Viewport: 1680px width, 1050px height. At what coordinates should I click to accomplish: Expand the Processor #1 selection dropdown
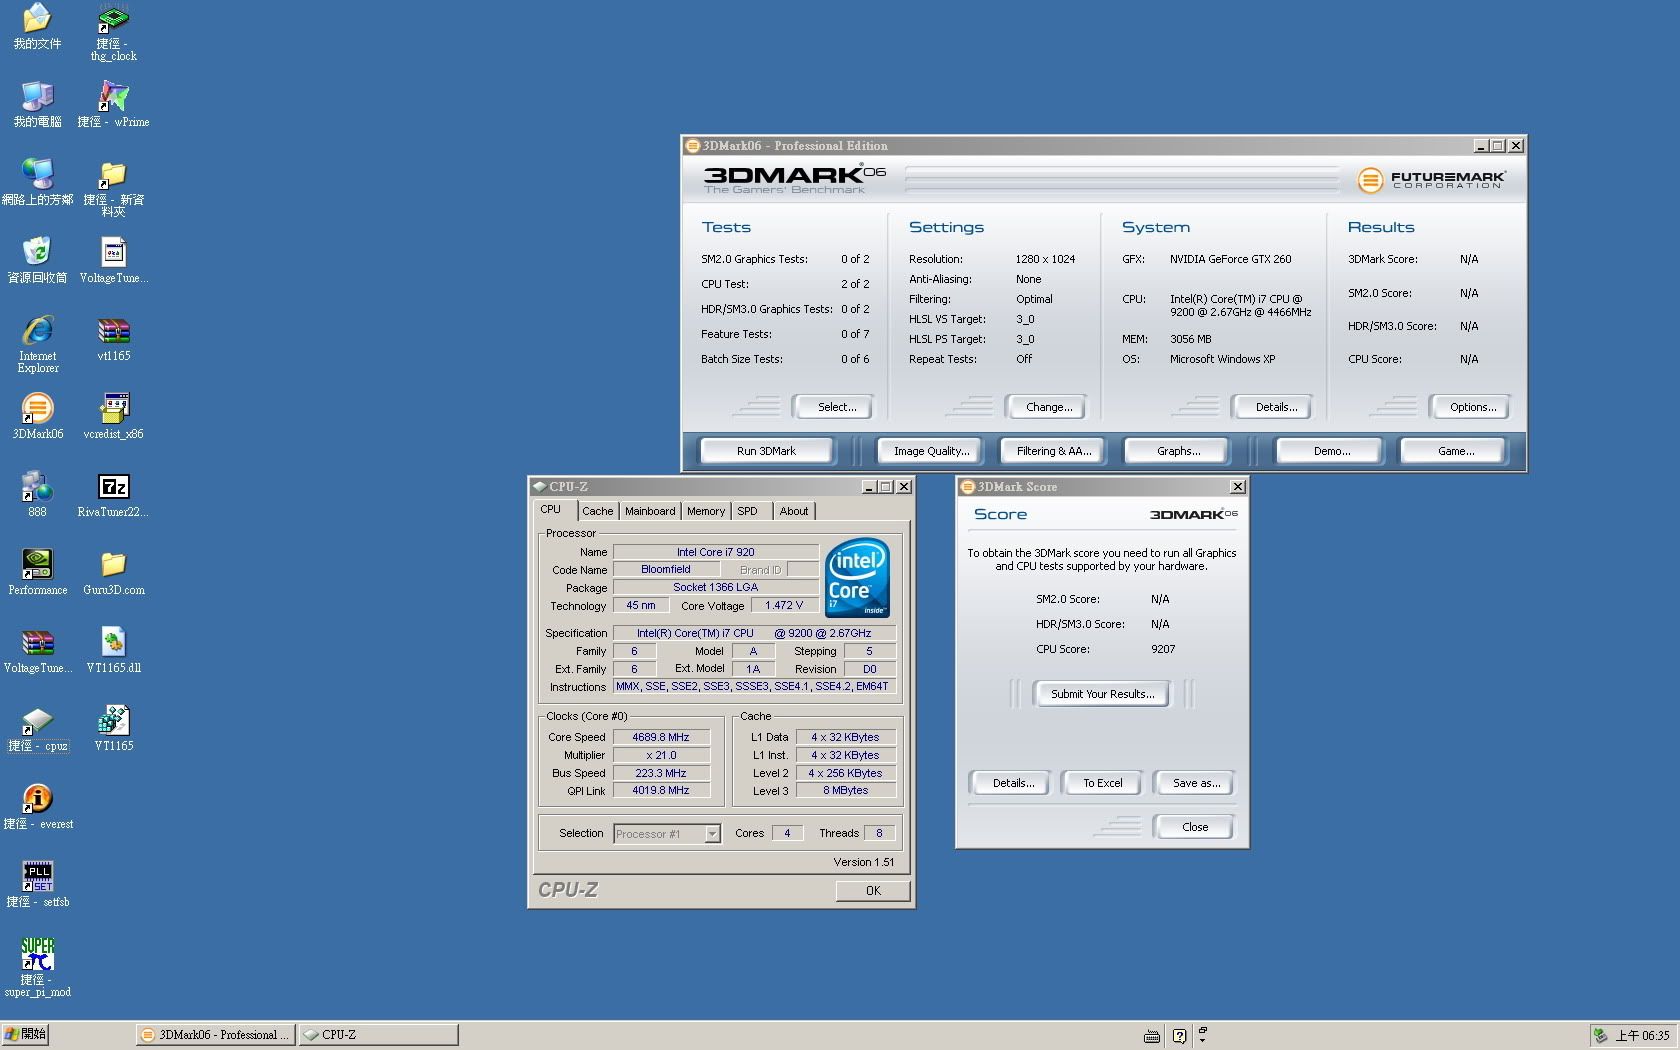pyautogui.click(x=712, y=834)
